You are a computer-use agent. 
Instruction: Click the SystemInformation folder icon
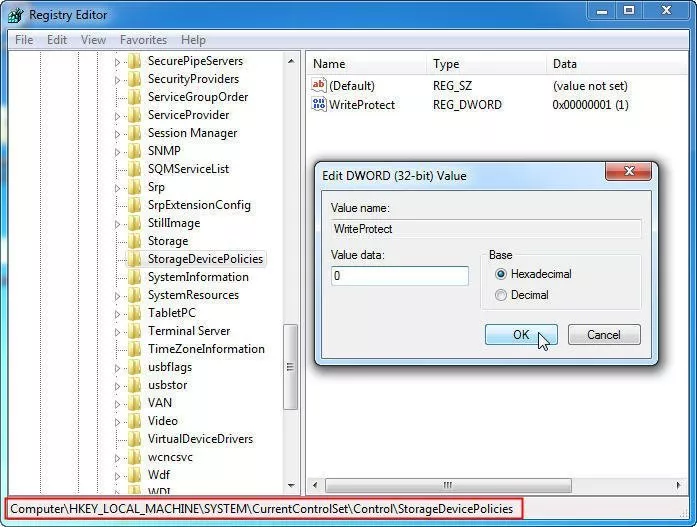point(134,277)
